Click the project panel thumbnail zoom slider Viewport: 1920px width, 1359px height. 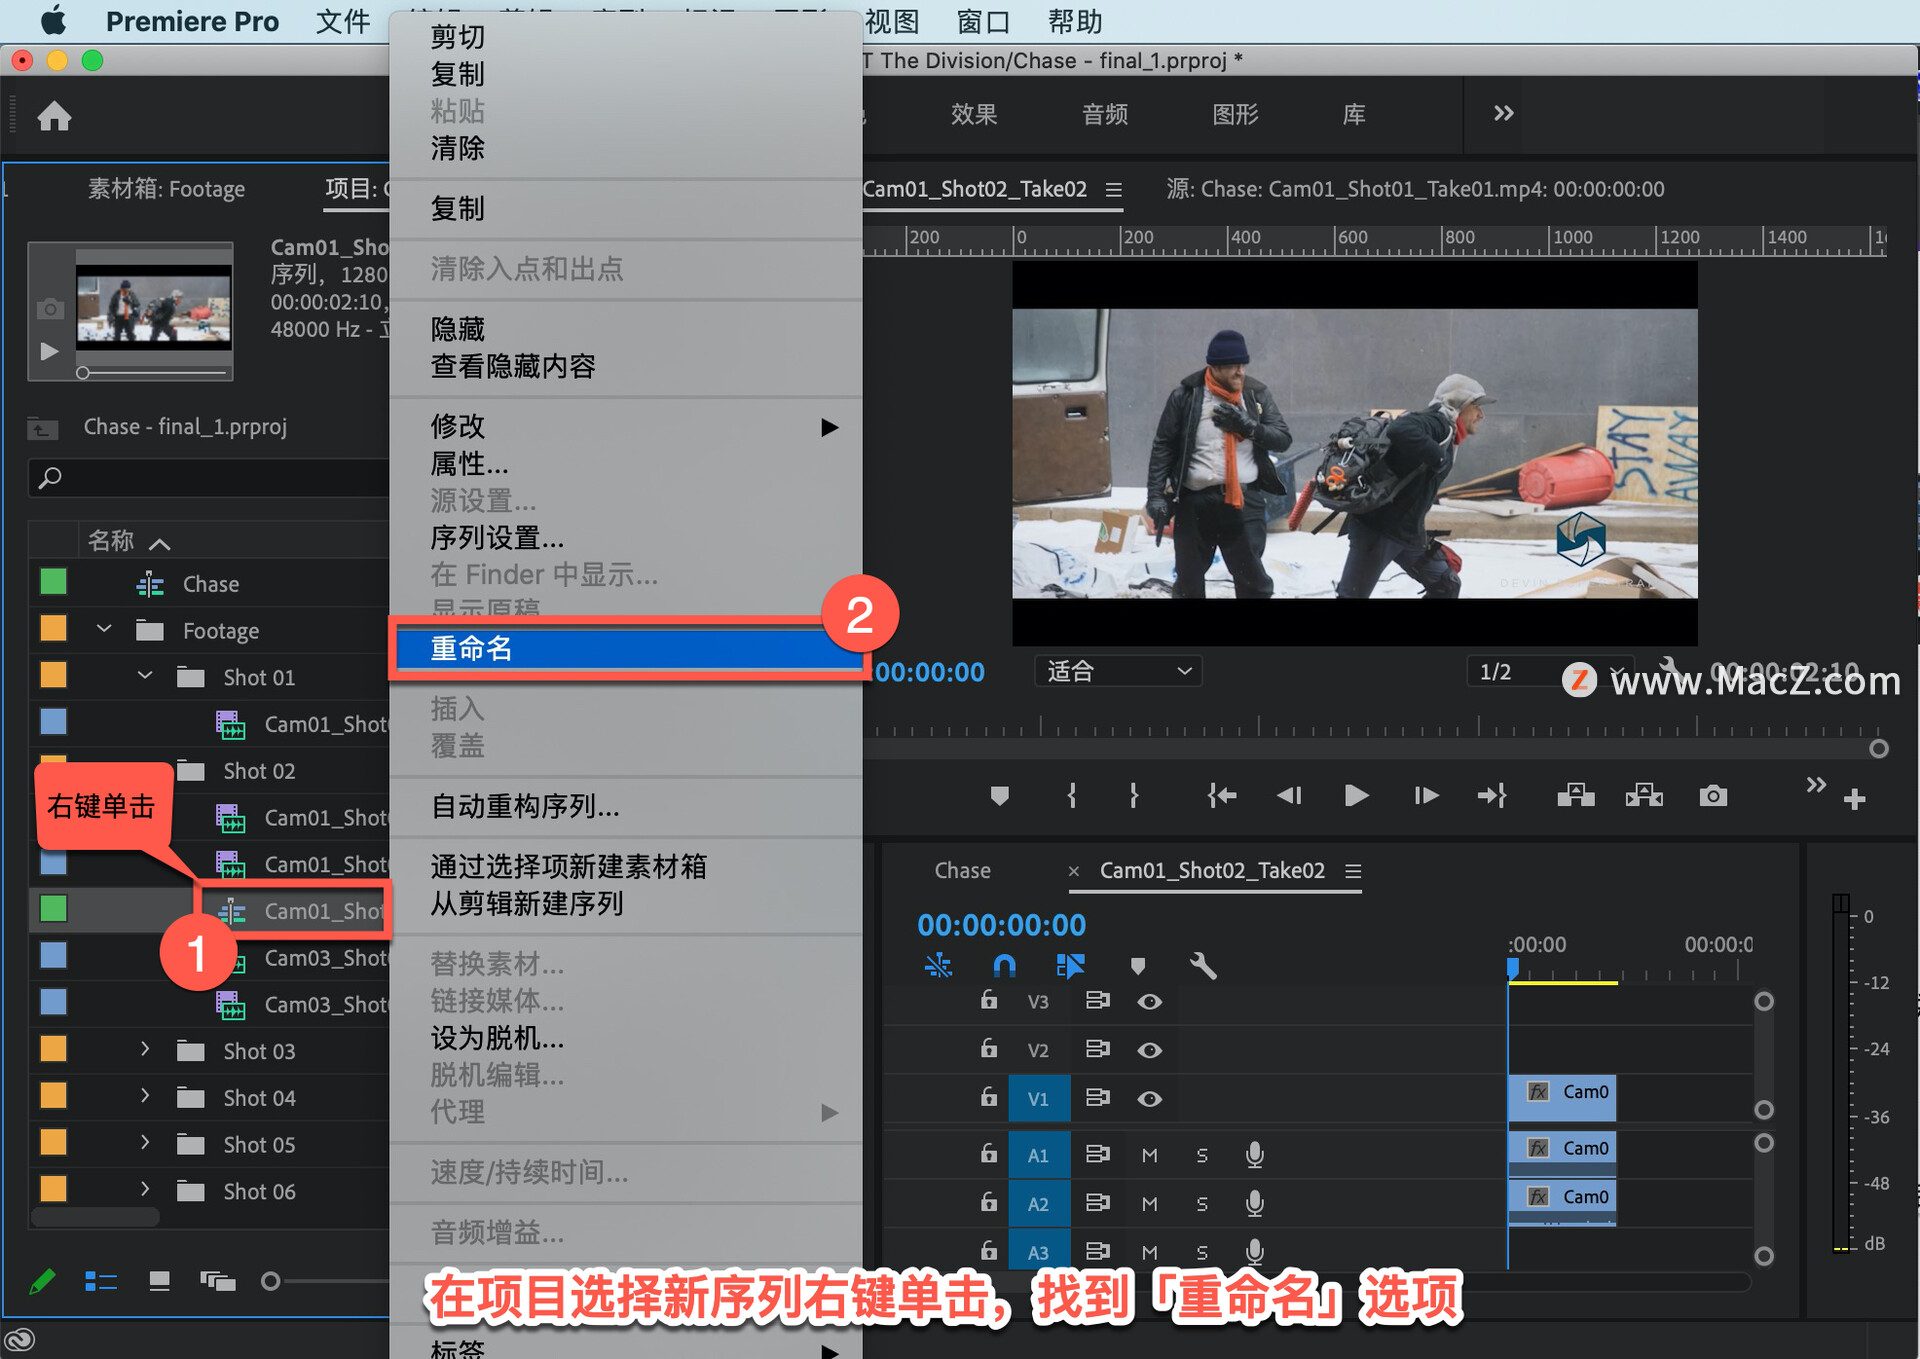pyautogui.click(x=271, y=1281)
